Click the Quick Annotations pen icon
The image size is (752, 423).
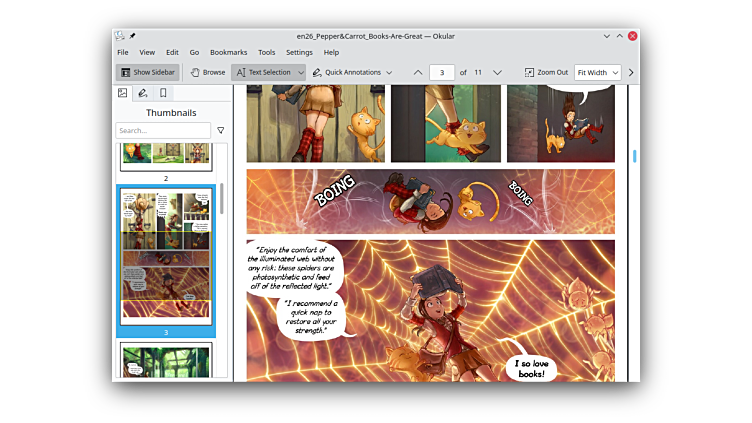pos(317,72)
